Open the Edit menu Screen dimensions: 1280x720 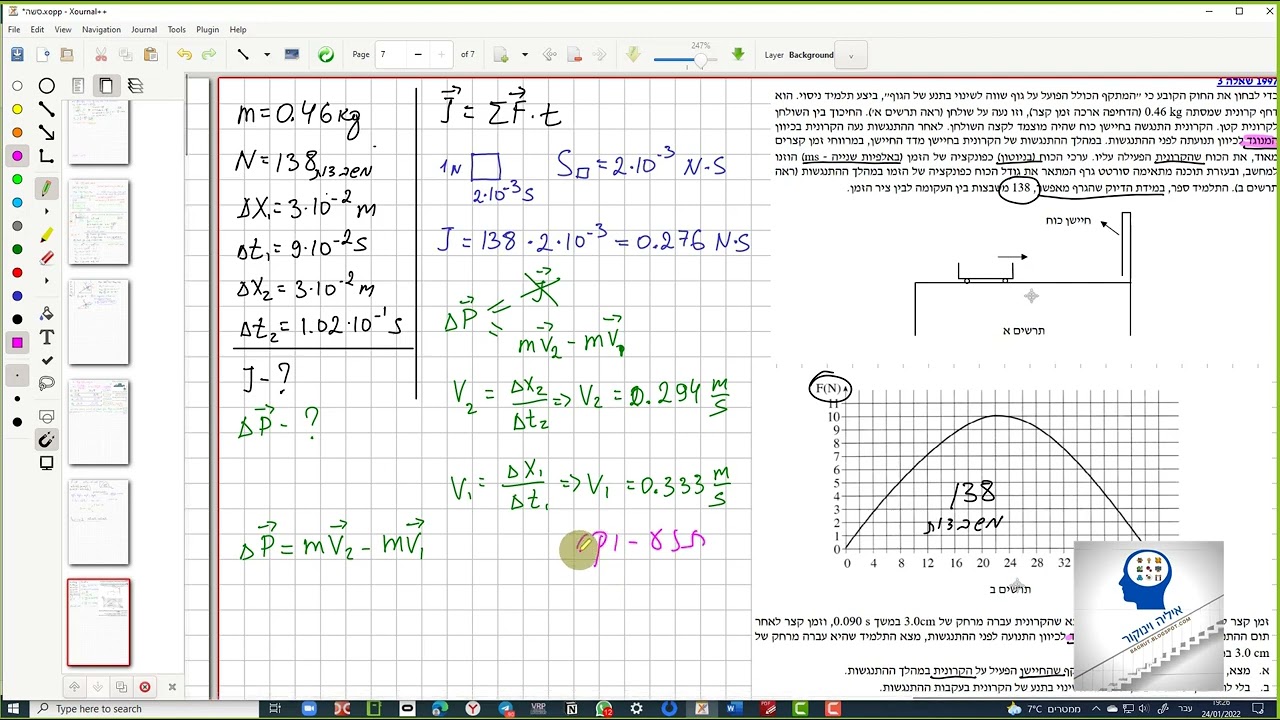(x=37, y=30)
